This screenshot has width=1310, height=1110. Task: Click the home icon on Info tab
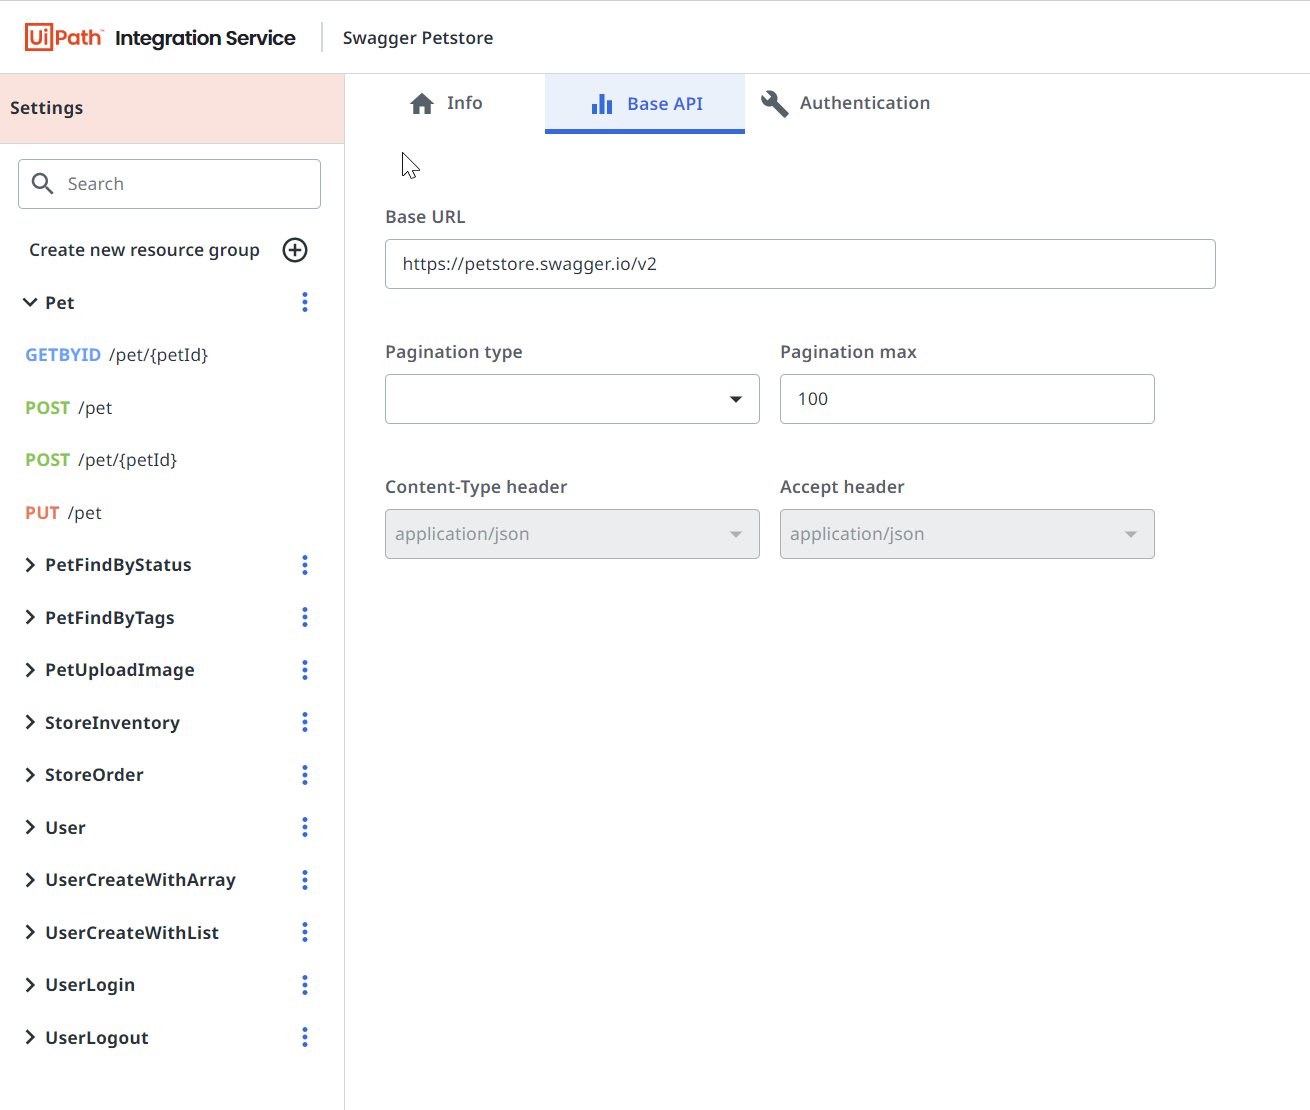coord(422,103)
